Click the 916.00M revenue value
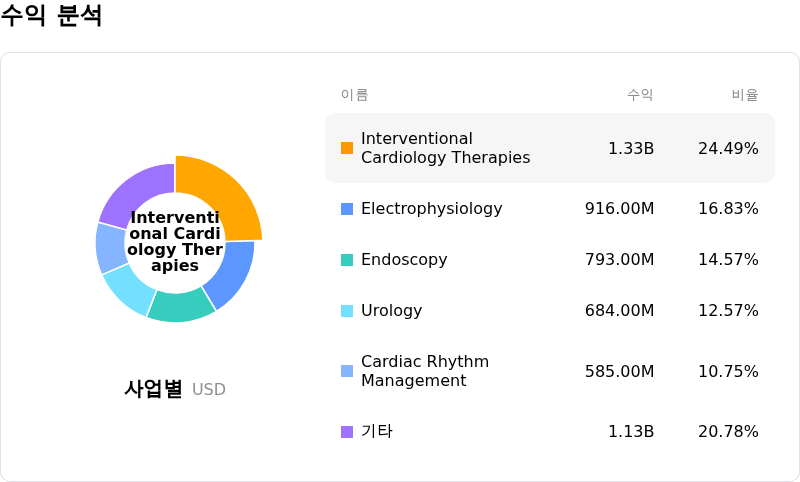Screen dimensions: 800x482 pyautogui.click(x=619, y=209)
